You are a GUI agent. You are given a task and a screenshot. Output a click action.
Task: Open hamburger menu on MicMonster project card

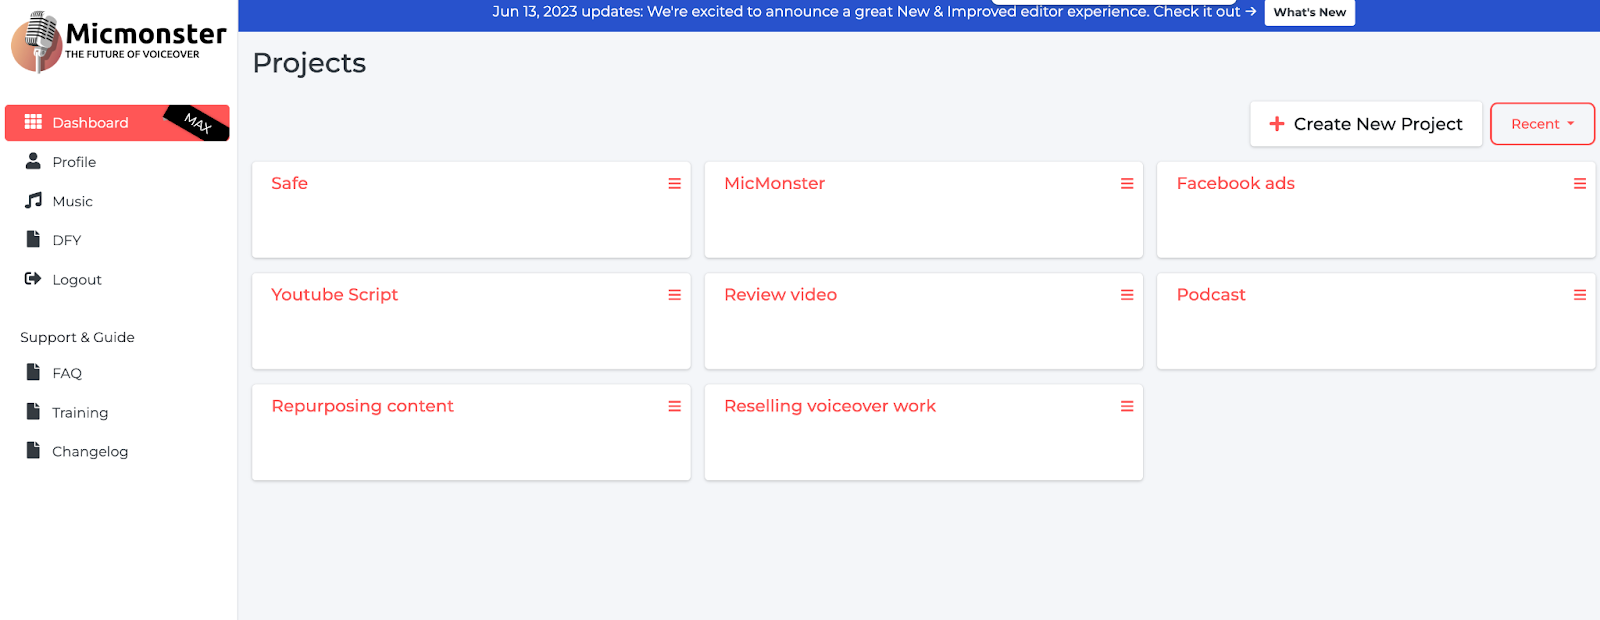coord(1127,184)
